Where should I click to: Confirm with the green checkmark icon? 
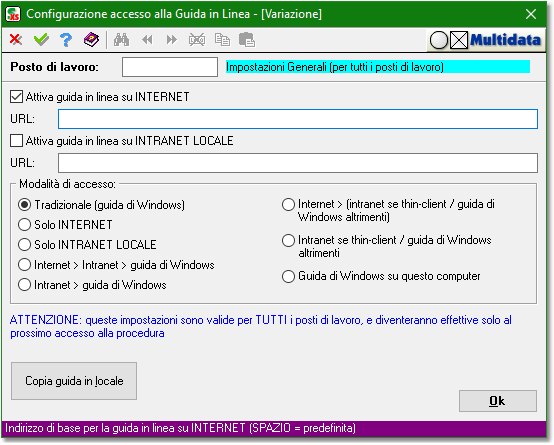point(41,40)
